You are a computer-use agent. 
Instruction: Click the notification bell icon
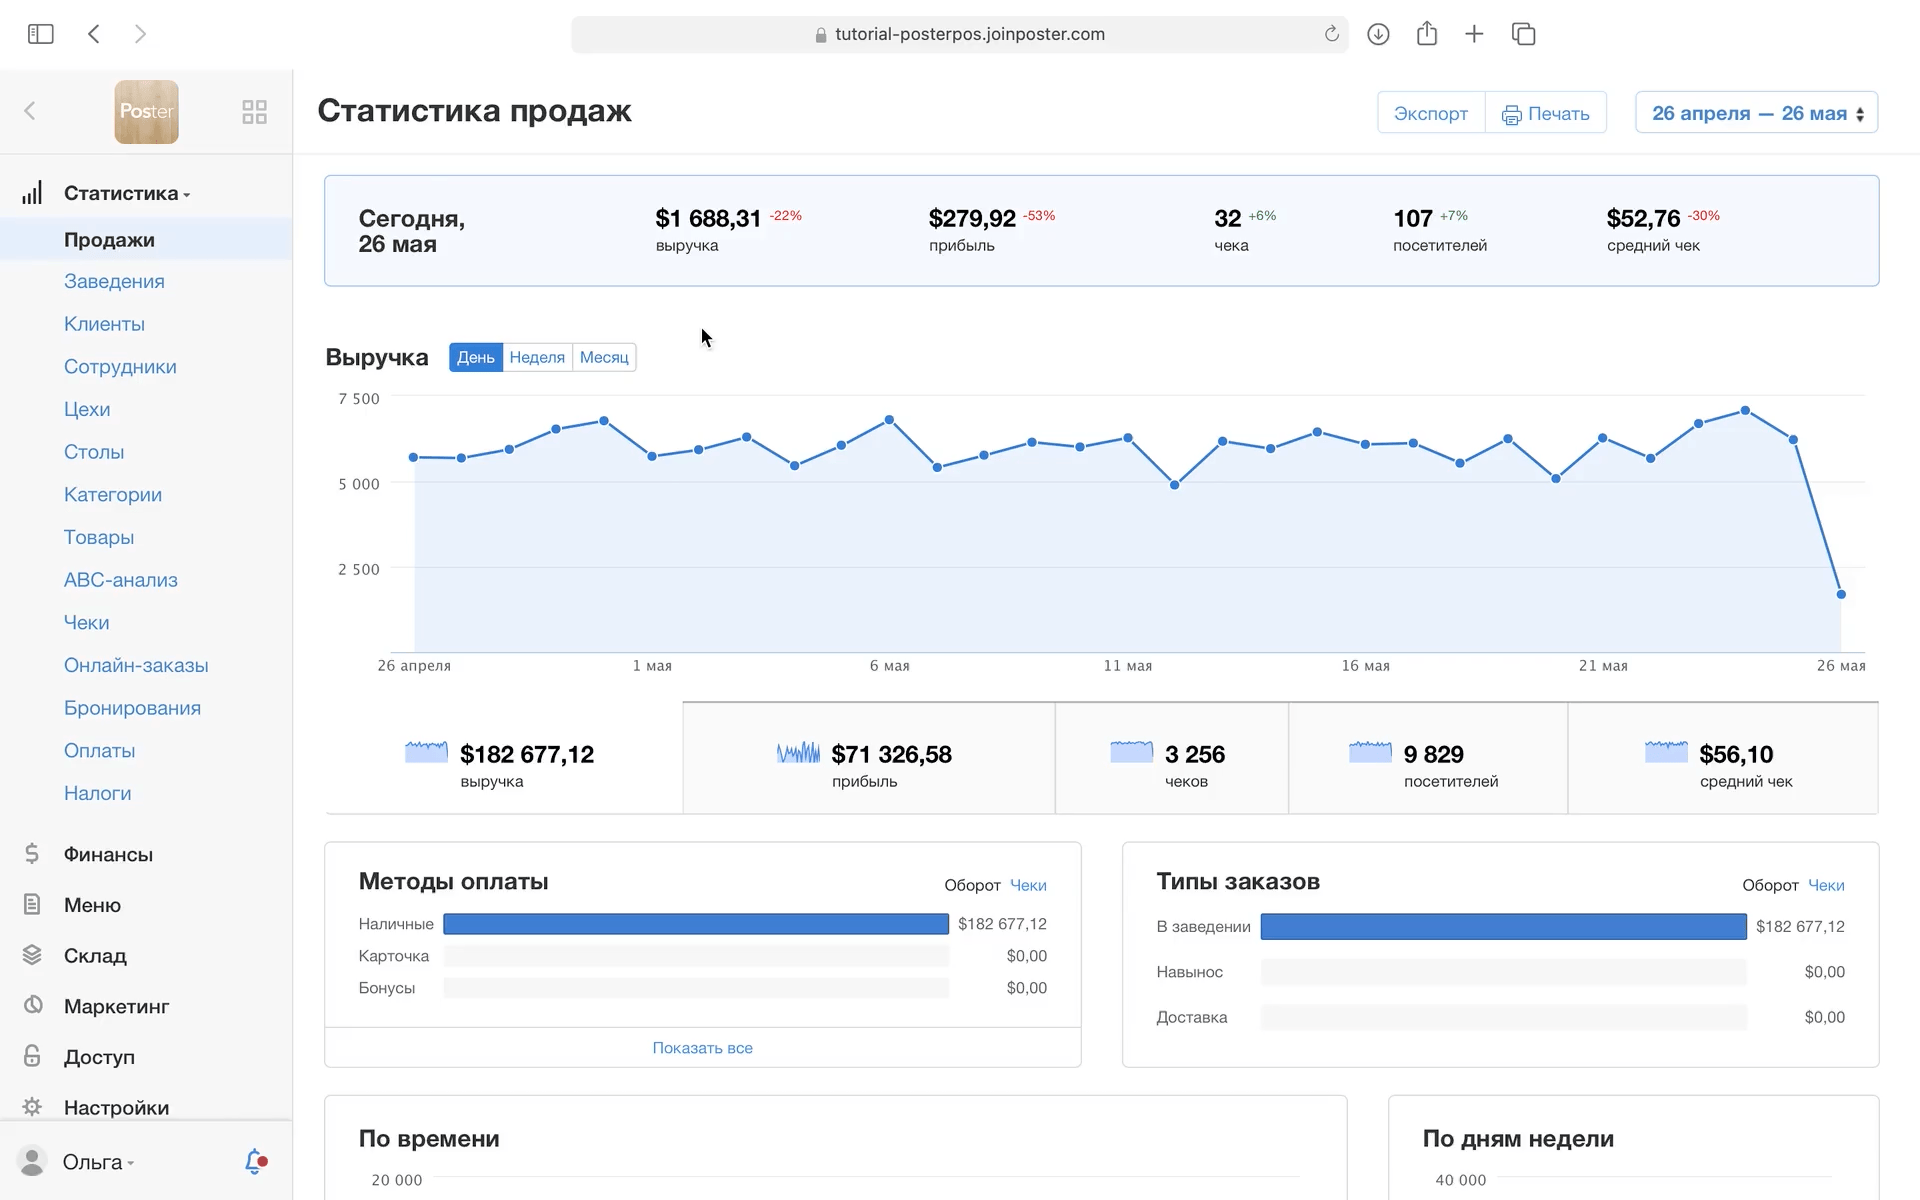(255, 1161)
